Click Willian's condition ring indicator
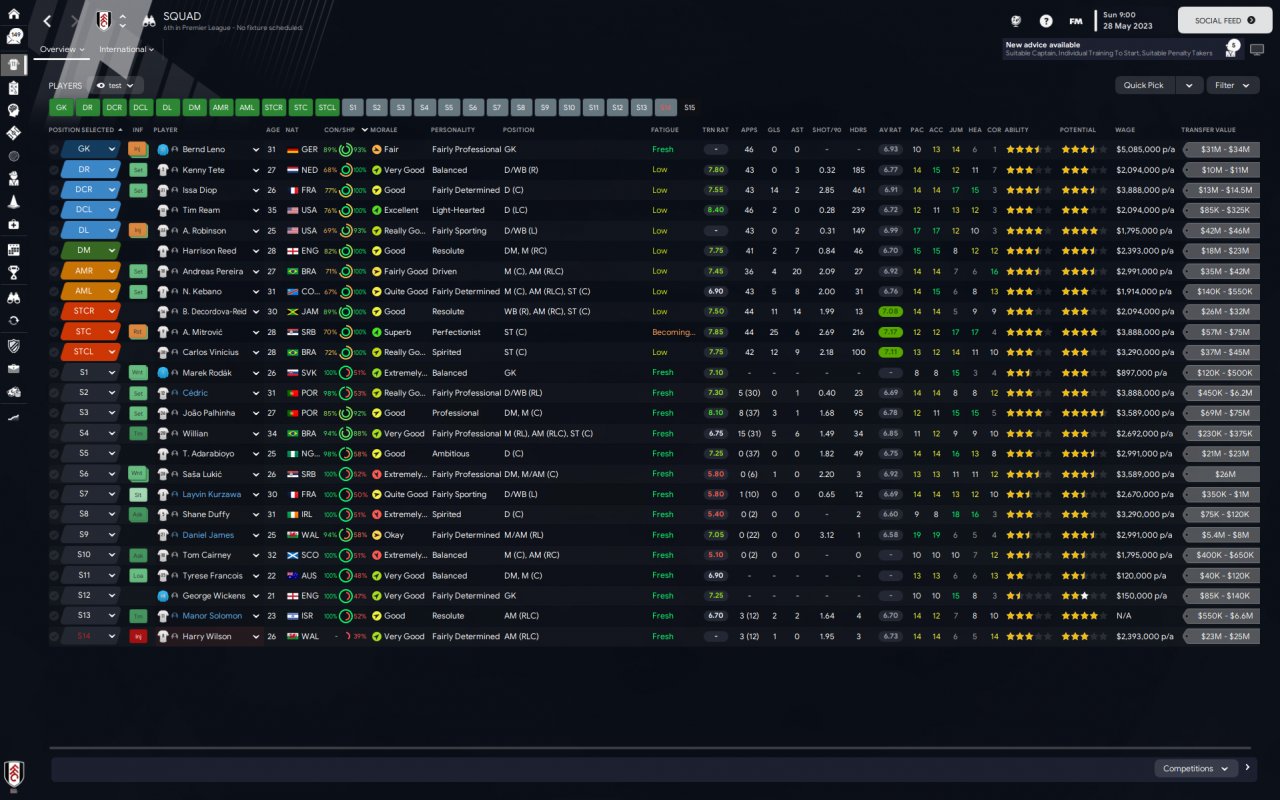This screenshot has height=800, width=1280. [345, 434]
